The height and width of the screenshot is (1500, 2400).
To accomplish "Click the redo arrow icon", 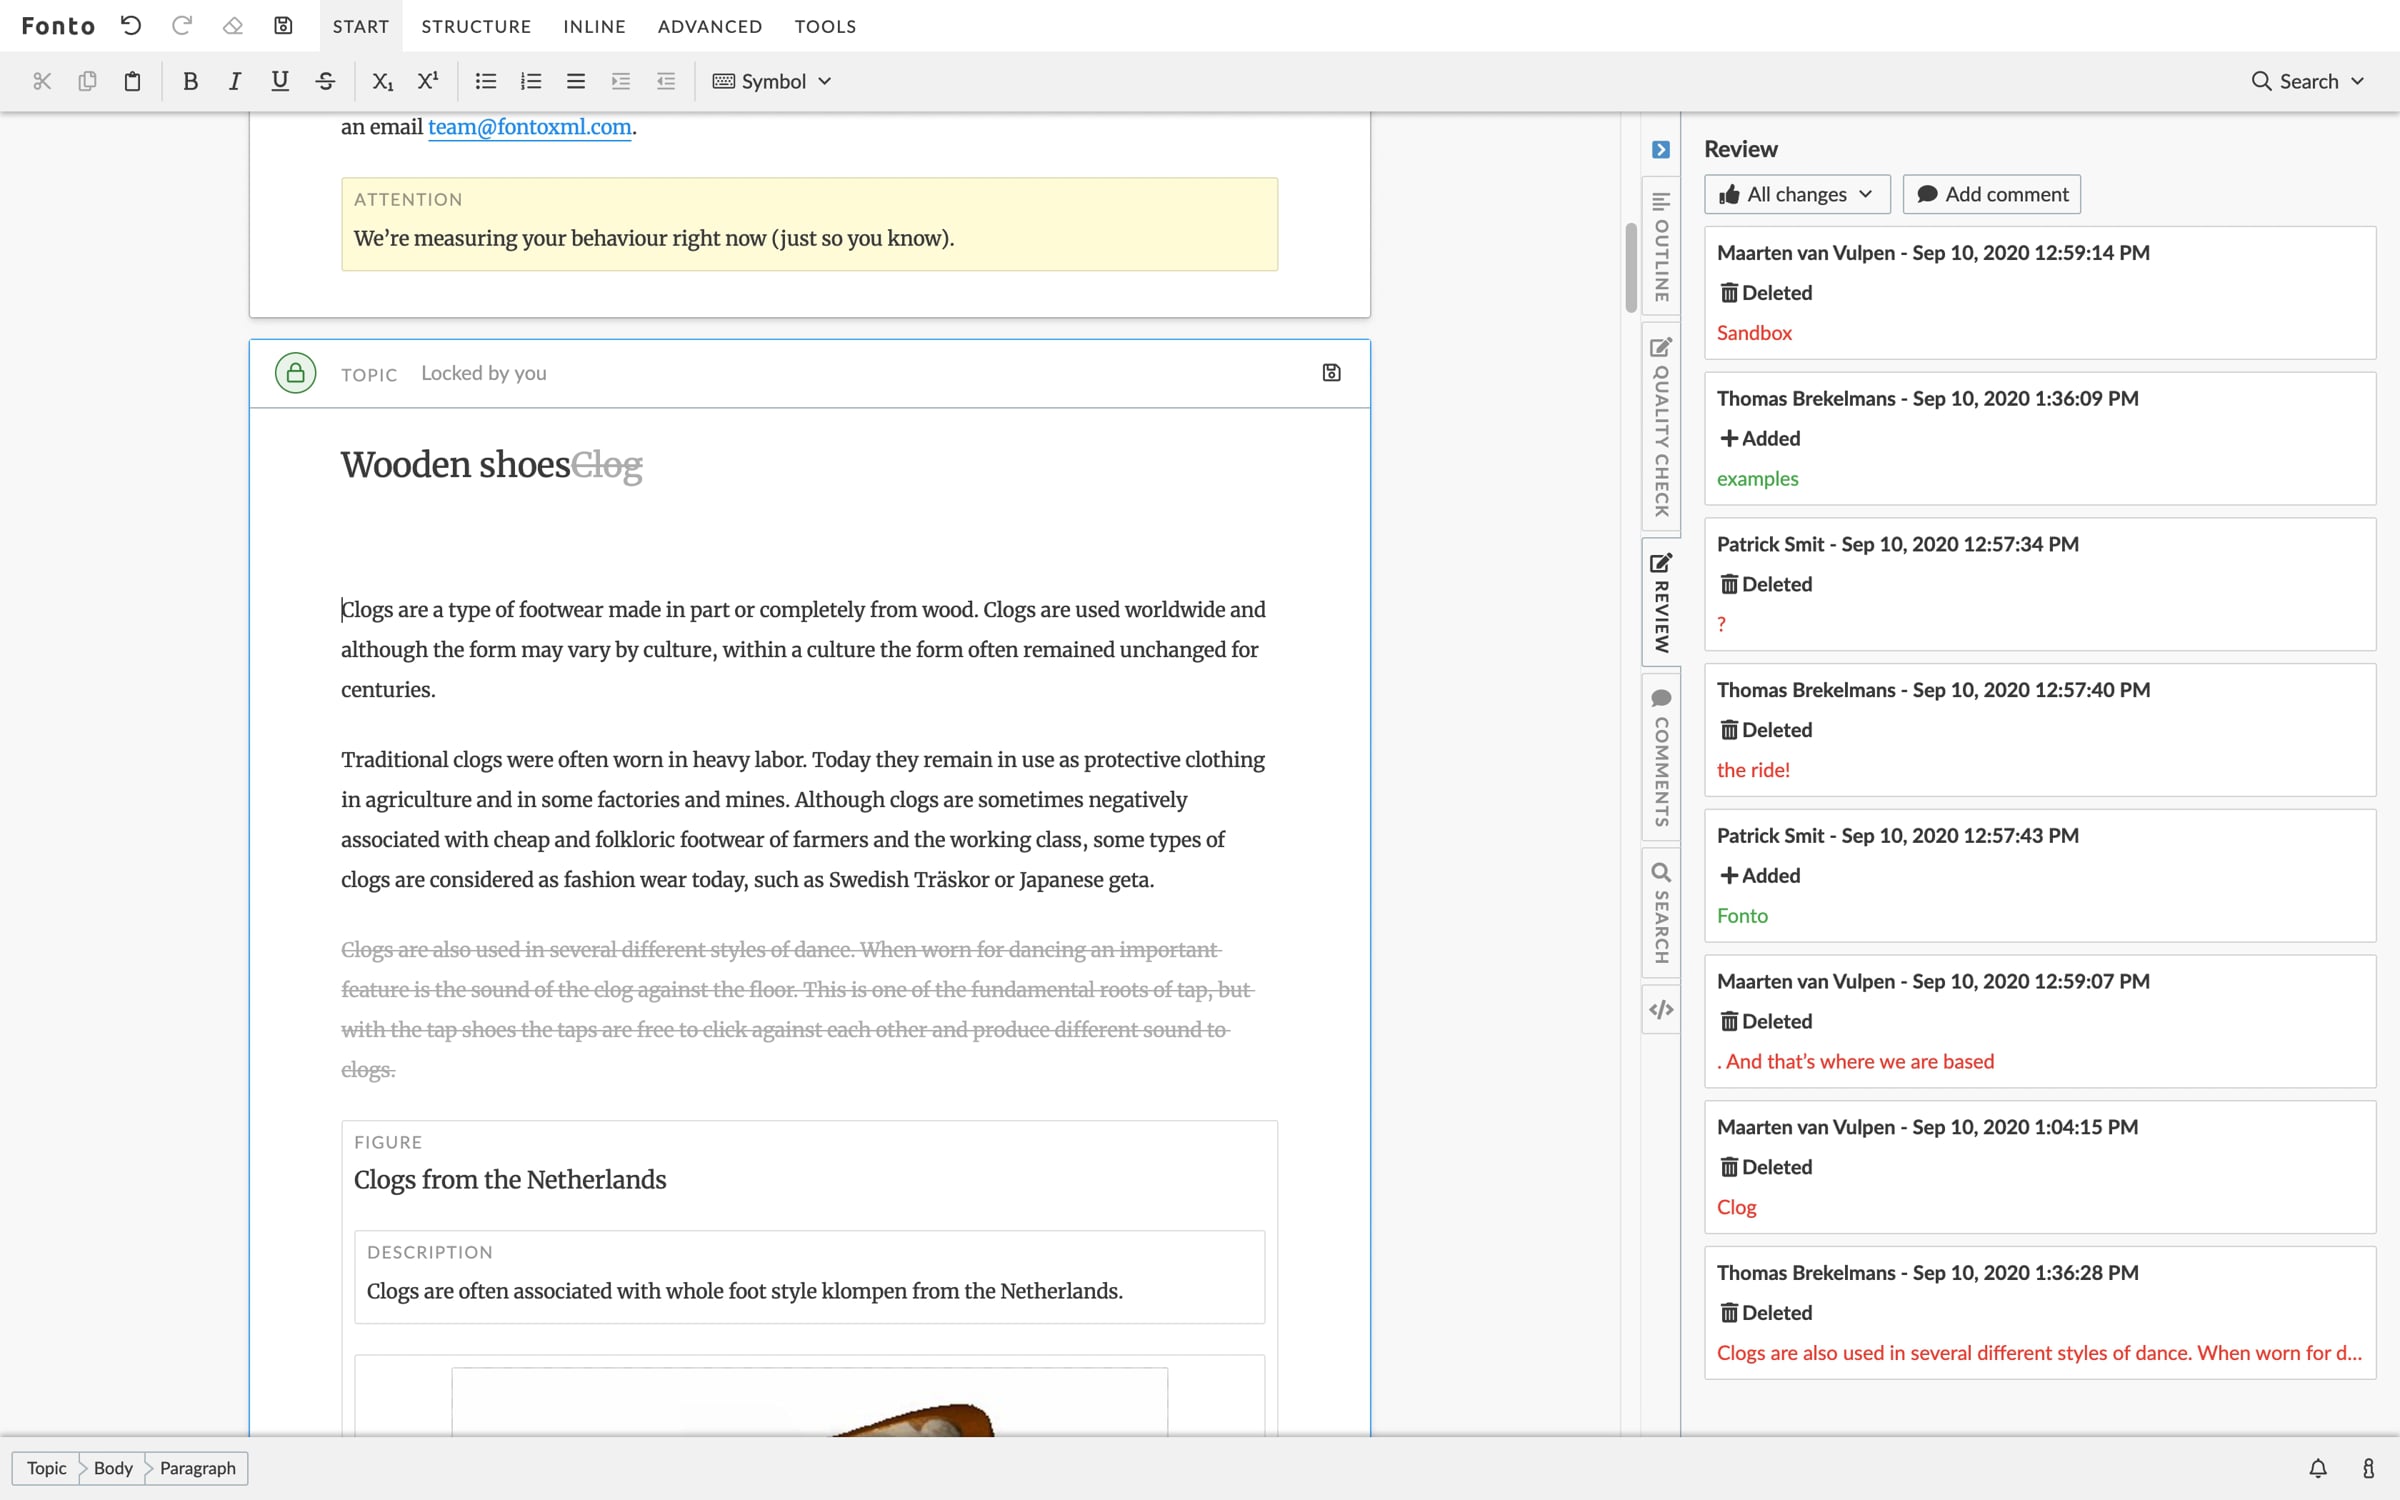I will click(x=181, y=26).
